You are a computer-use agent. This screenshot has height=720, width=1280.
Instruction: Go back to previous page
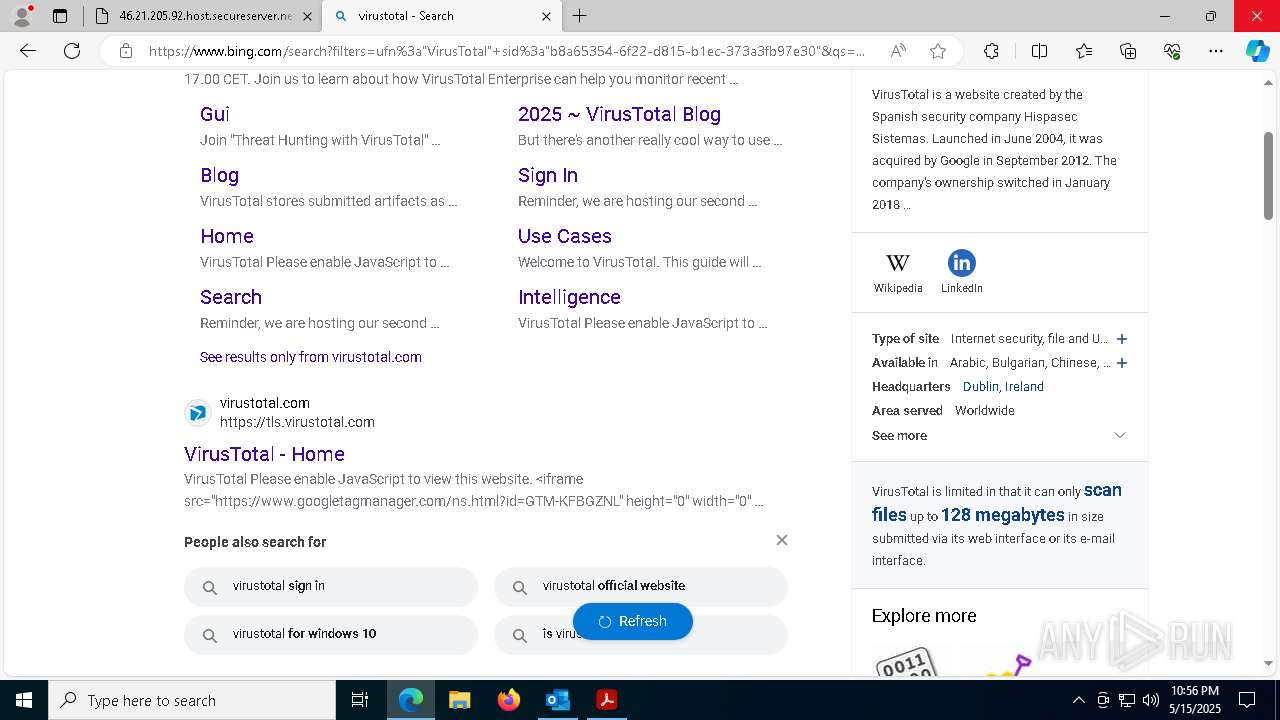28,51
